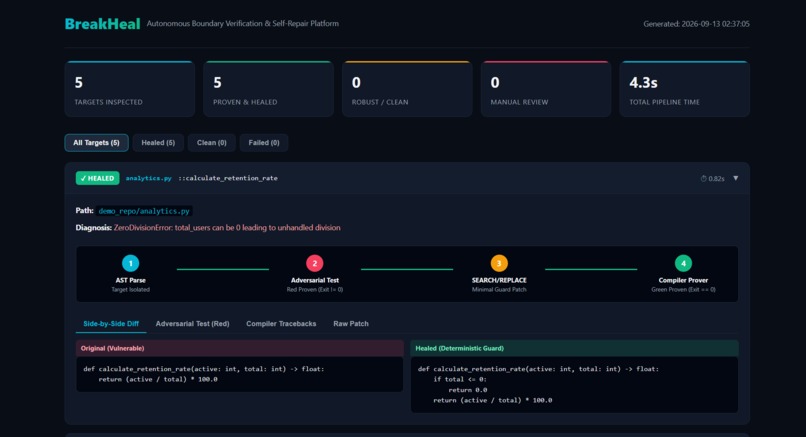Show Clean (0) targets
The image size is (806, 437).
coord(211,142)
